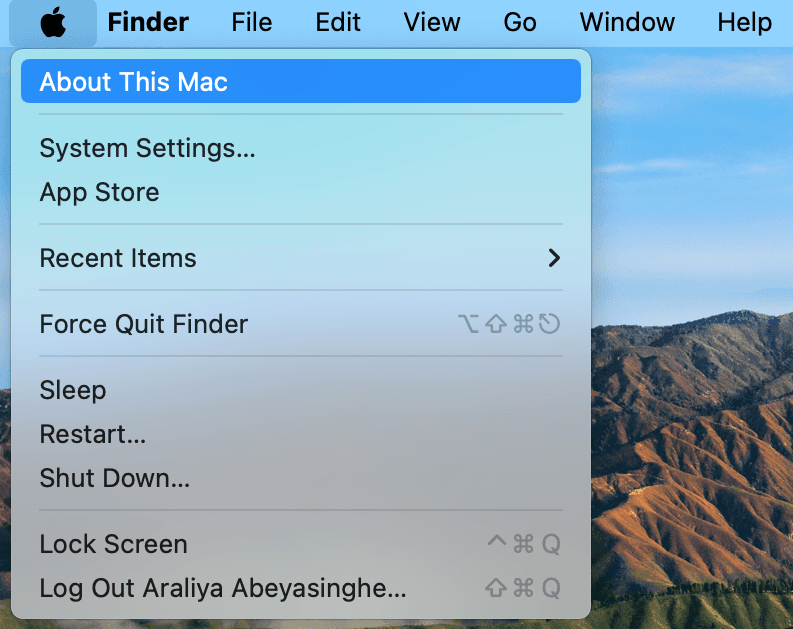Image resolution: width=793 pixels, height=629 pixels.
Task: Open System Settings from Apple menu
Action: click(147, 148)
